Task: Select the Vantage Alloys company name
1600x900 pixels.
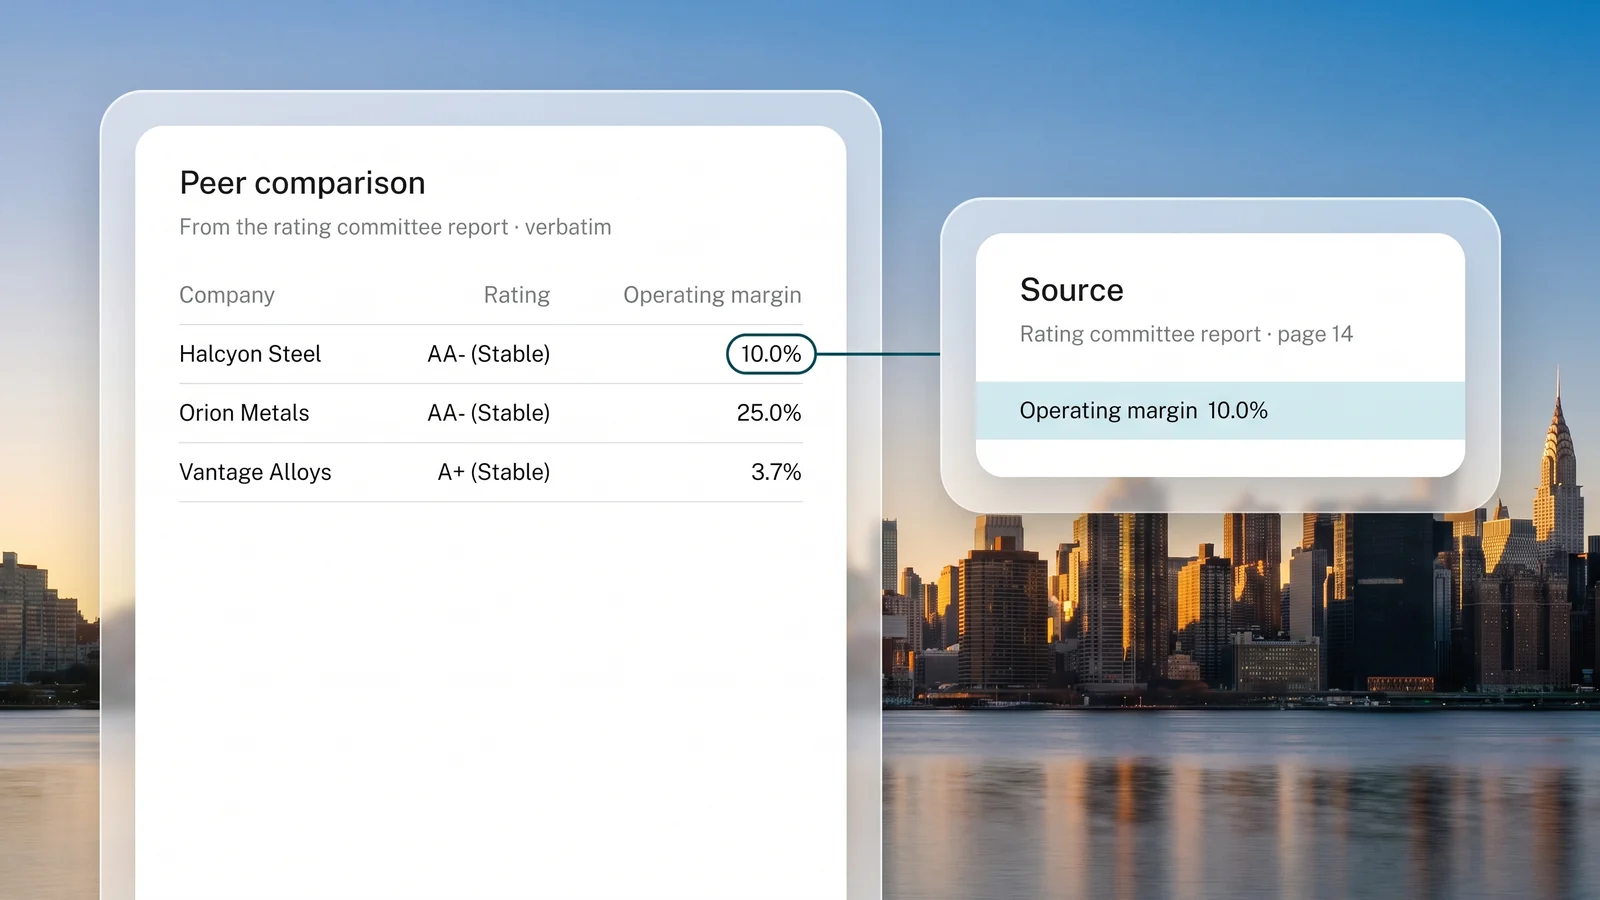Action: coord(255,472)
